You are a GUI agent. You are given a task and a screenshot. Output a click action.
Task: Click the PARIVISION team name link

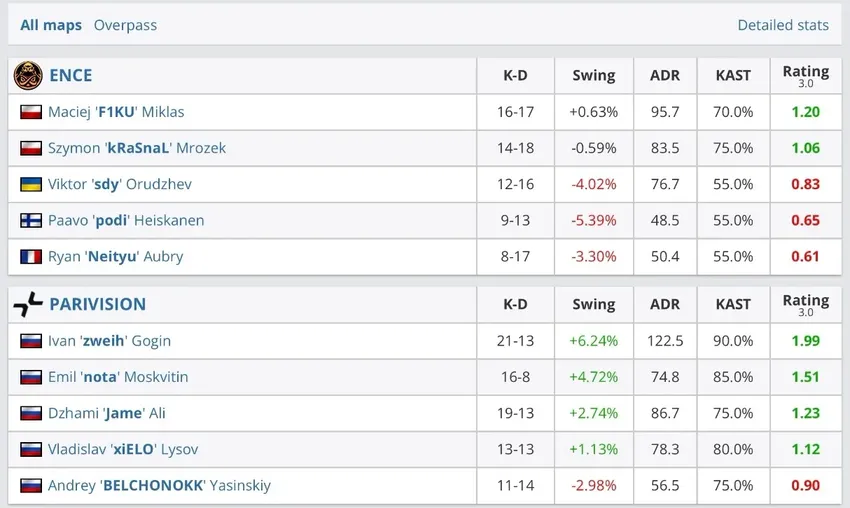[x=97, y=304]
